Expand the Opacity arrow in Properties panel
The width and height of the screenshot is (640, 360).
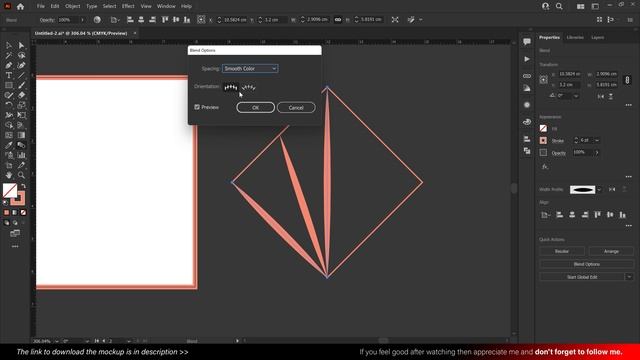pos(597,152)
